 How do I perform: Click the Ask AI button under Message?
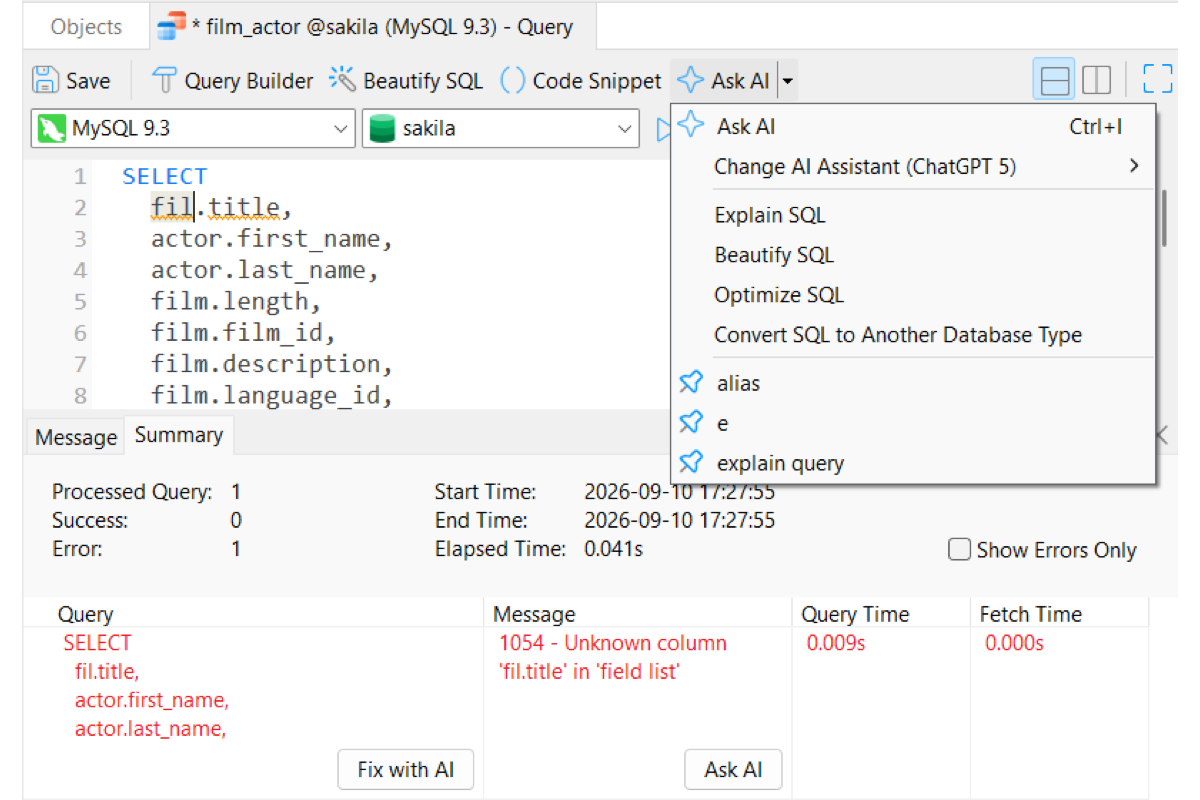tap(733, 769)
